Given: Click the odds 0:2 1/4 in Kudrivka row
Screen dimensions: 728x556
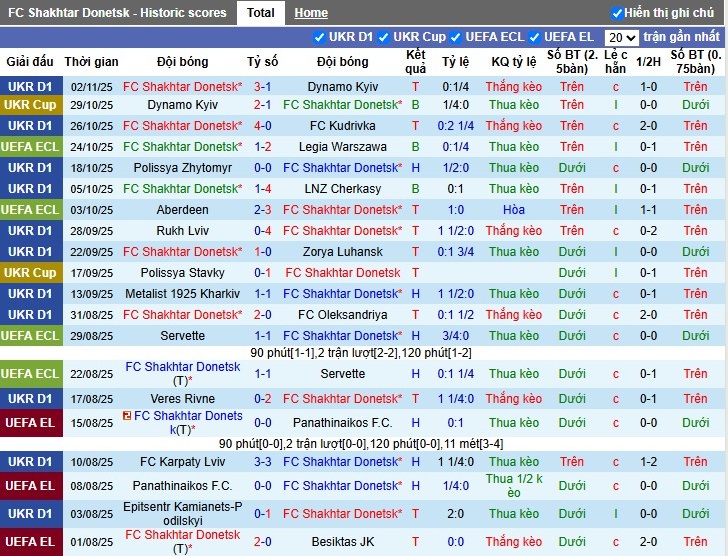Looking at the screenshot, I should (x=455, y=126).
